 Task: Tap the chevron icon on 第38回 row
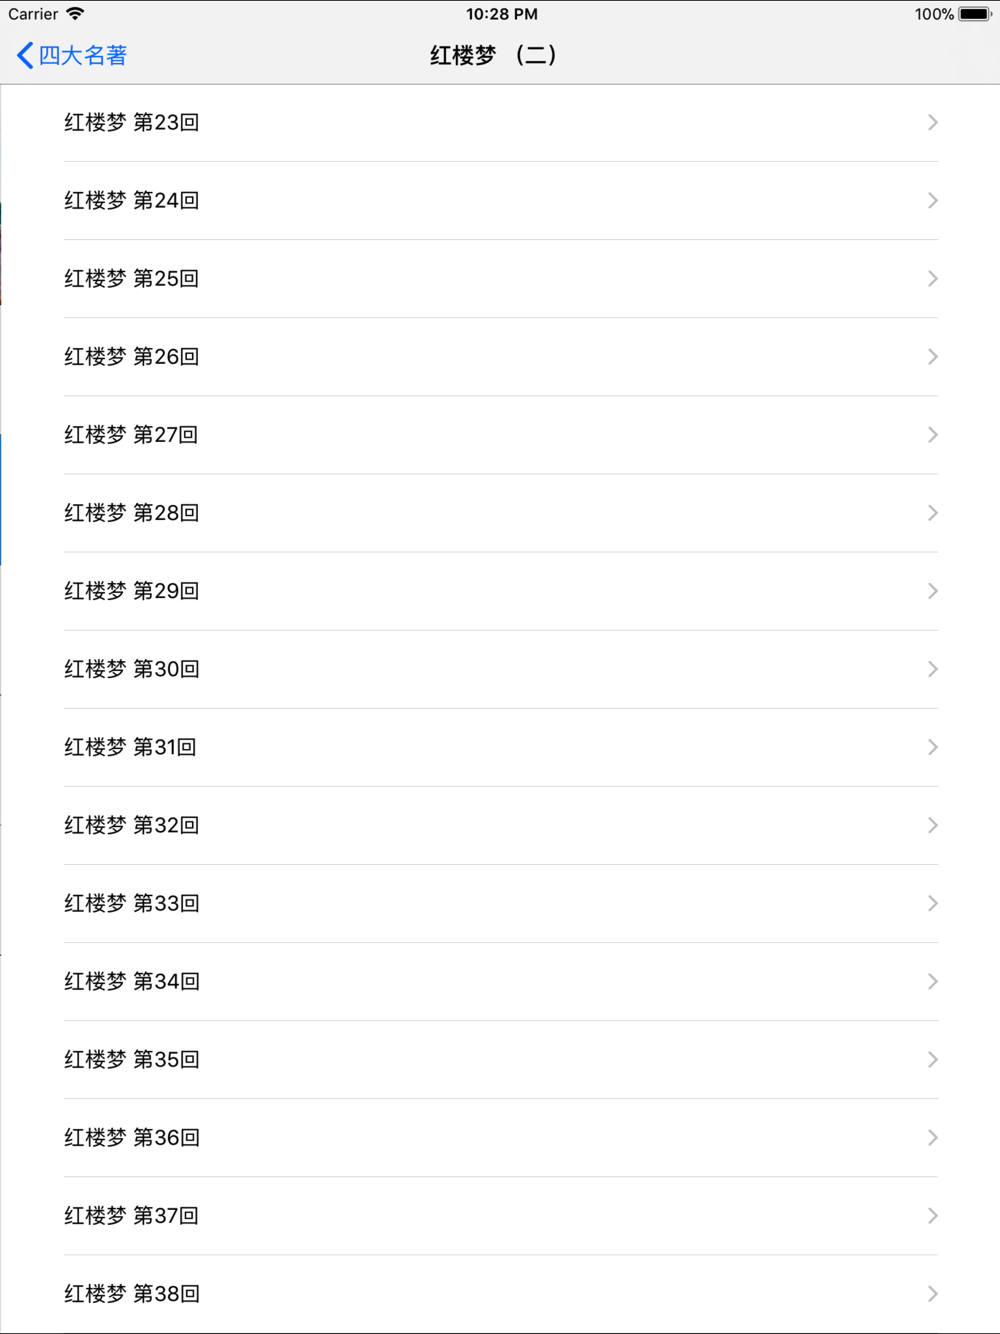click(932, 1293)
